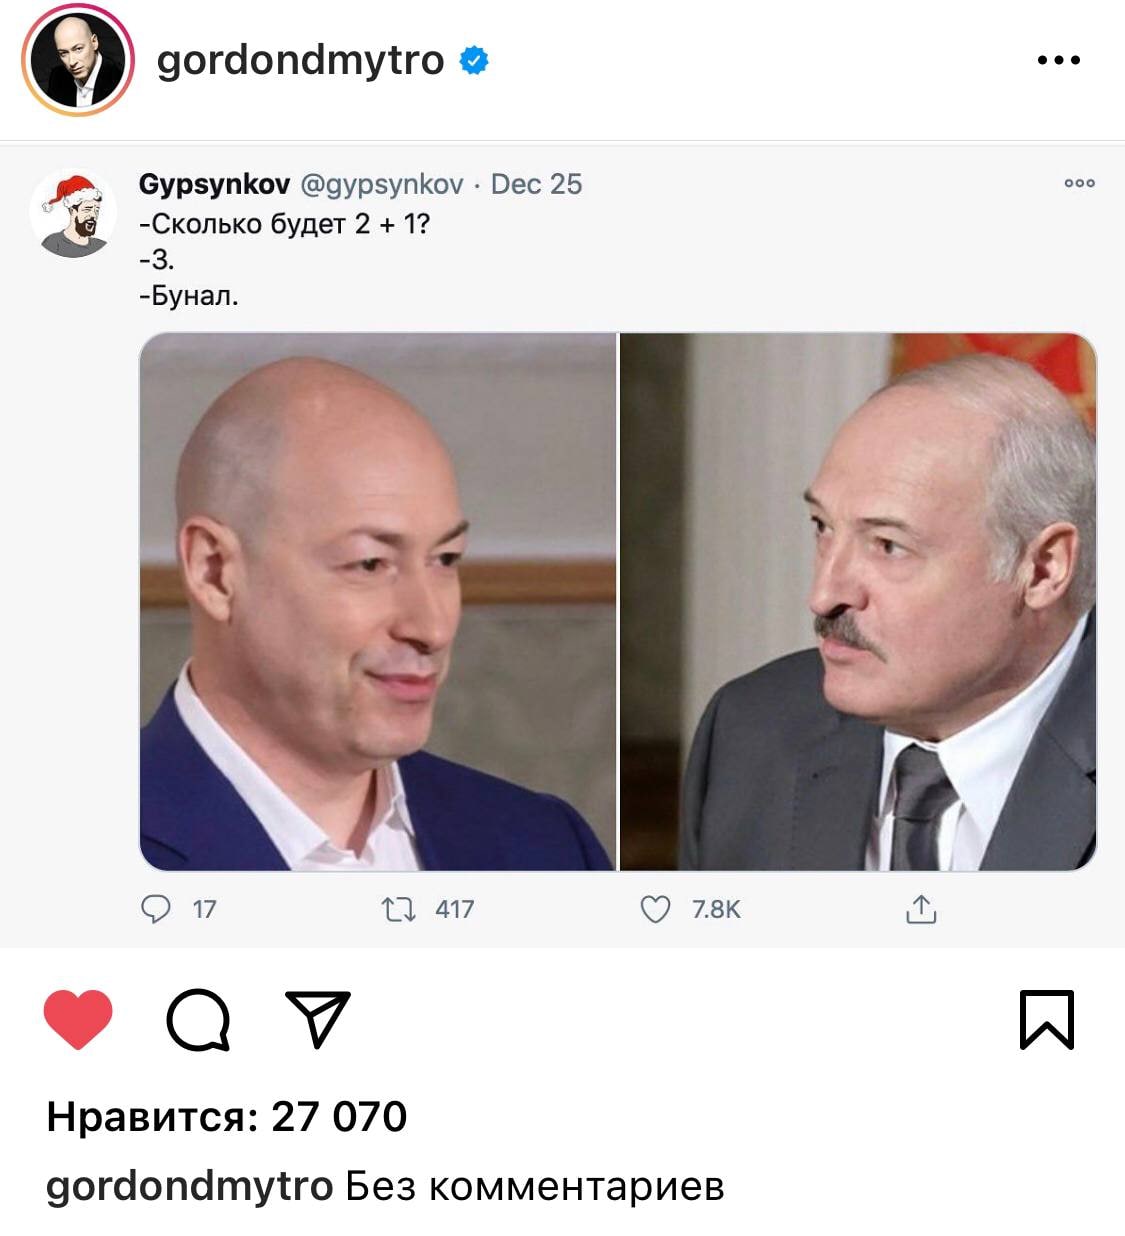Screen dimensions: 1125x1236
Task: Open the three-dot post options menu
Action: (x=1058, y=60)
